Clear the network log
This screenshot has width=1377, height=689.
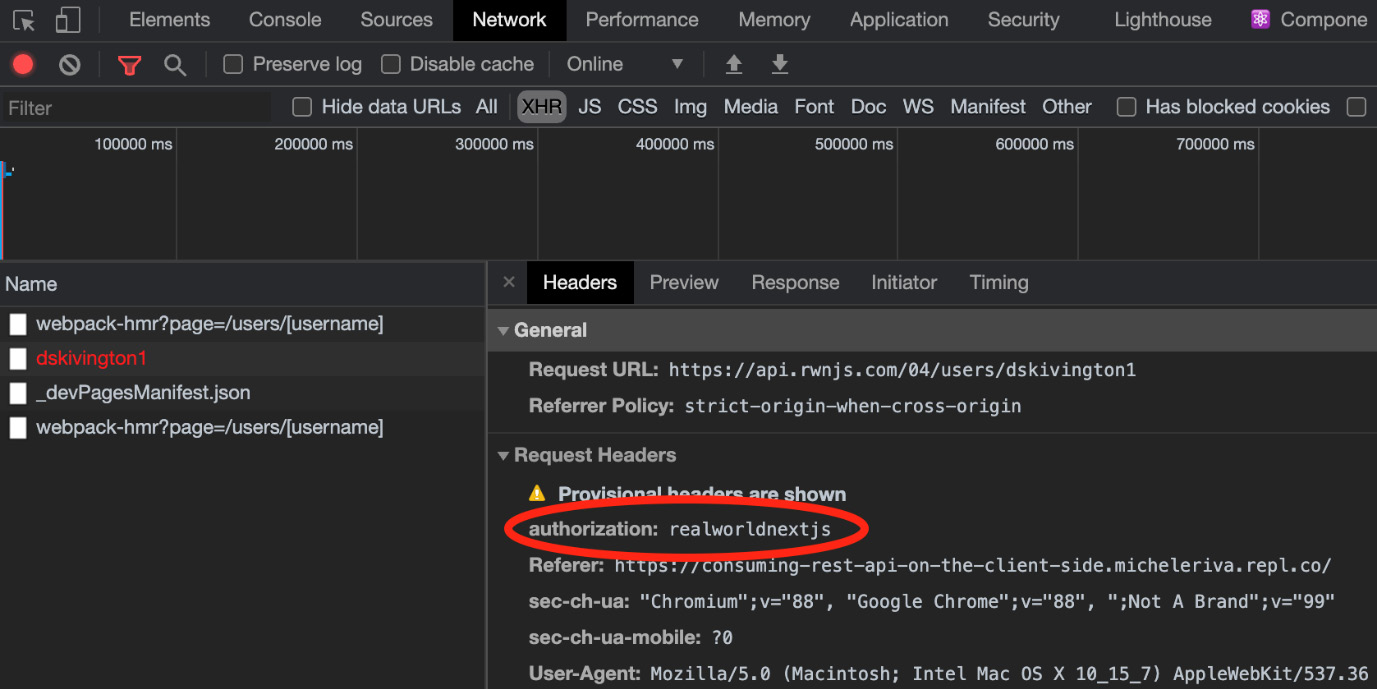point(68,64)
